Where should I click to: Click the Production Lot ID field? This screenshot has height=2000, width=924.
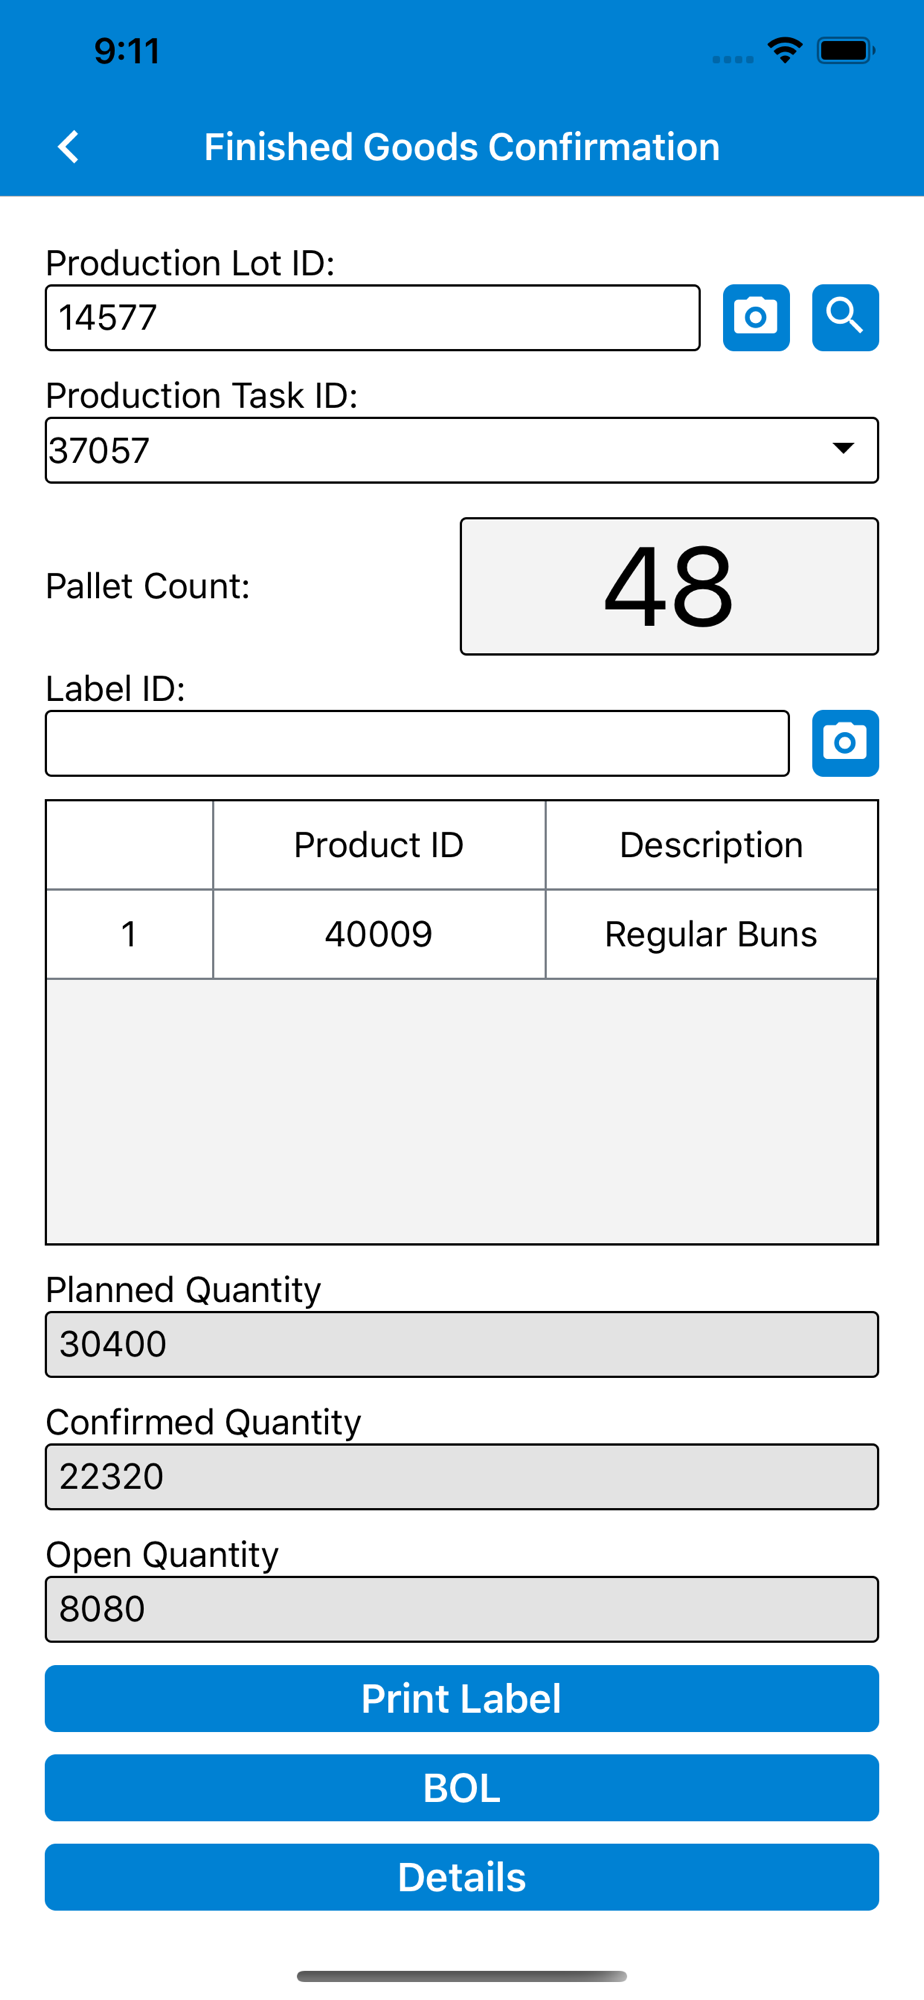(x=372, y=318)
